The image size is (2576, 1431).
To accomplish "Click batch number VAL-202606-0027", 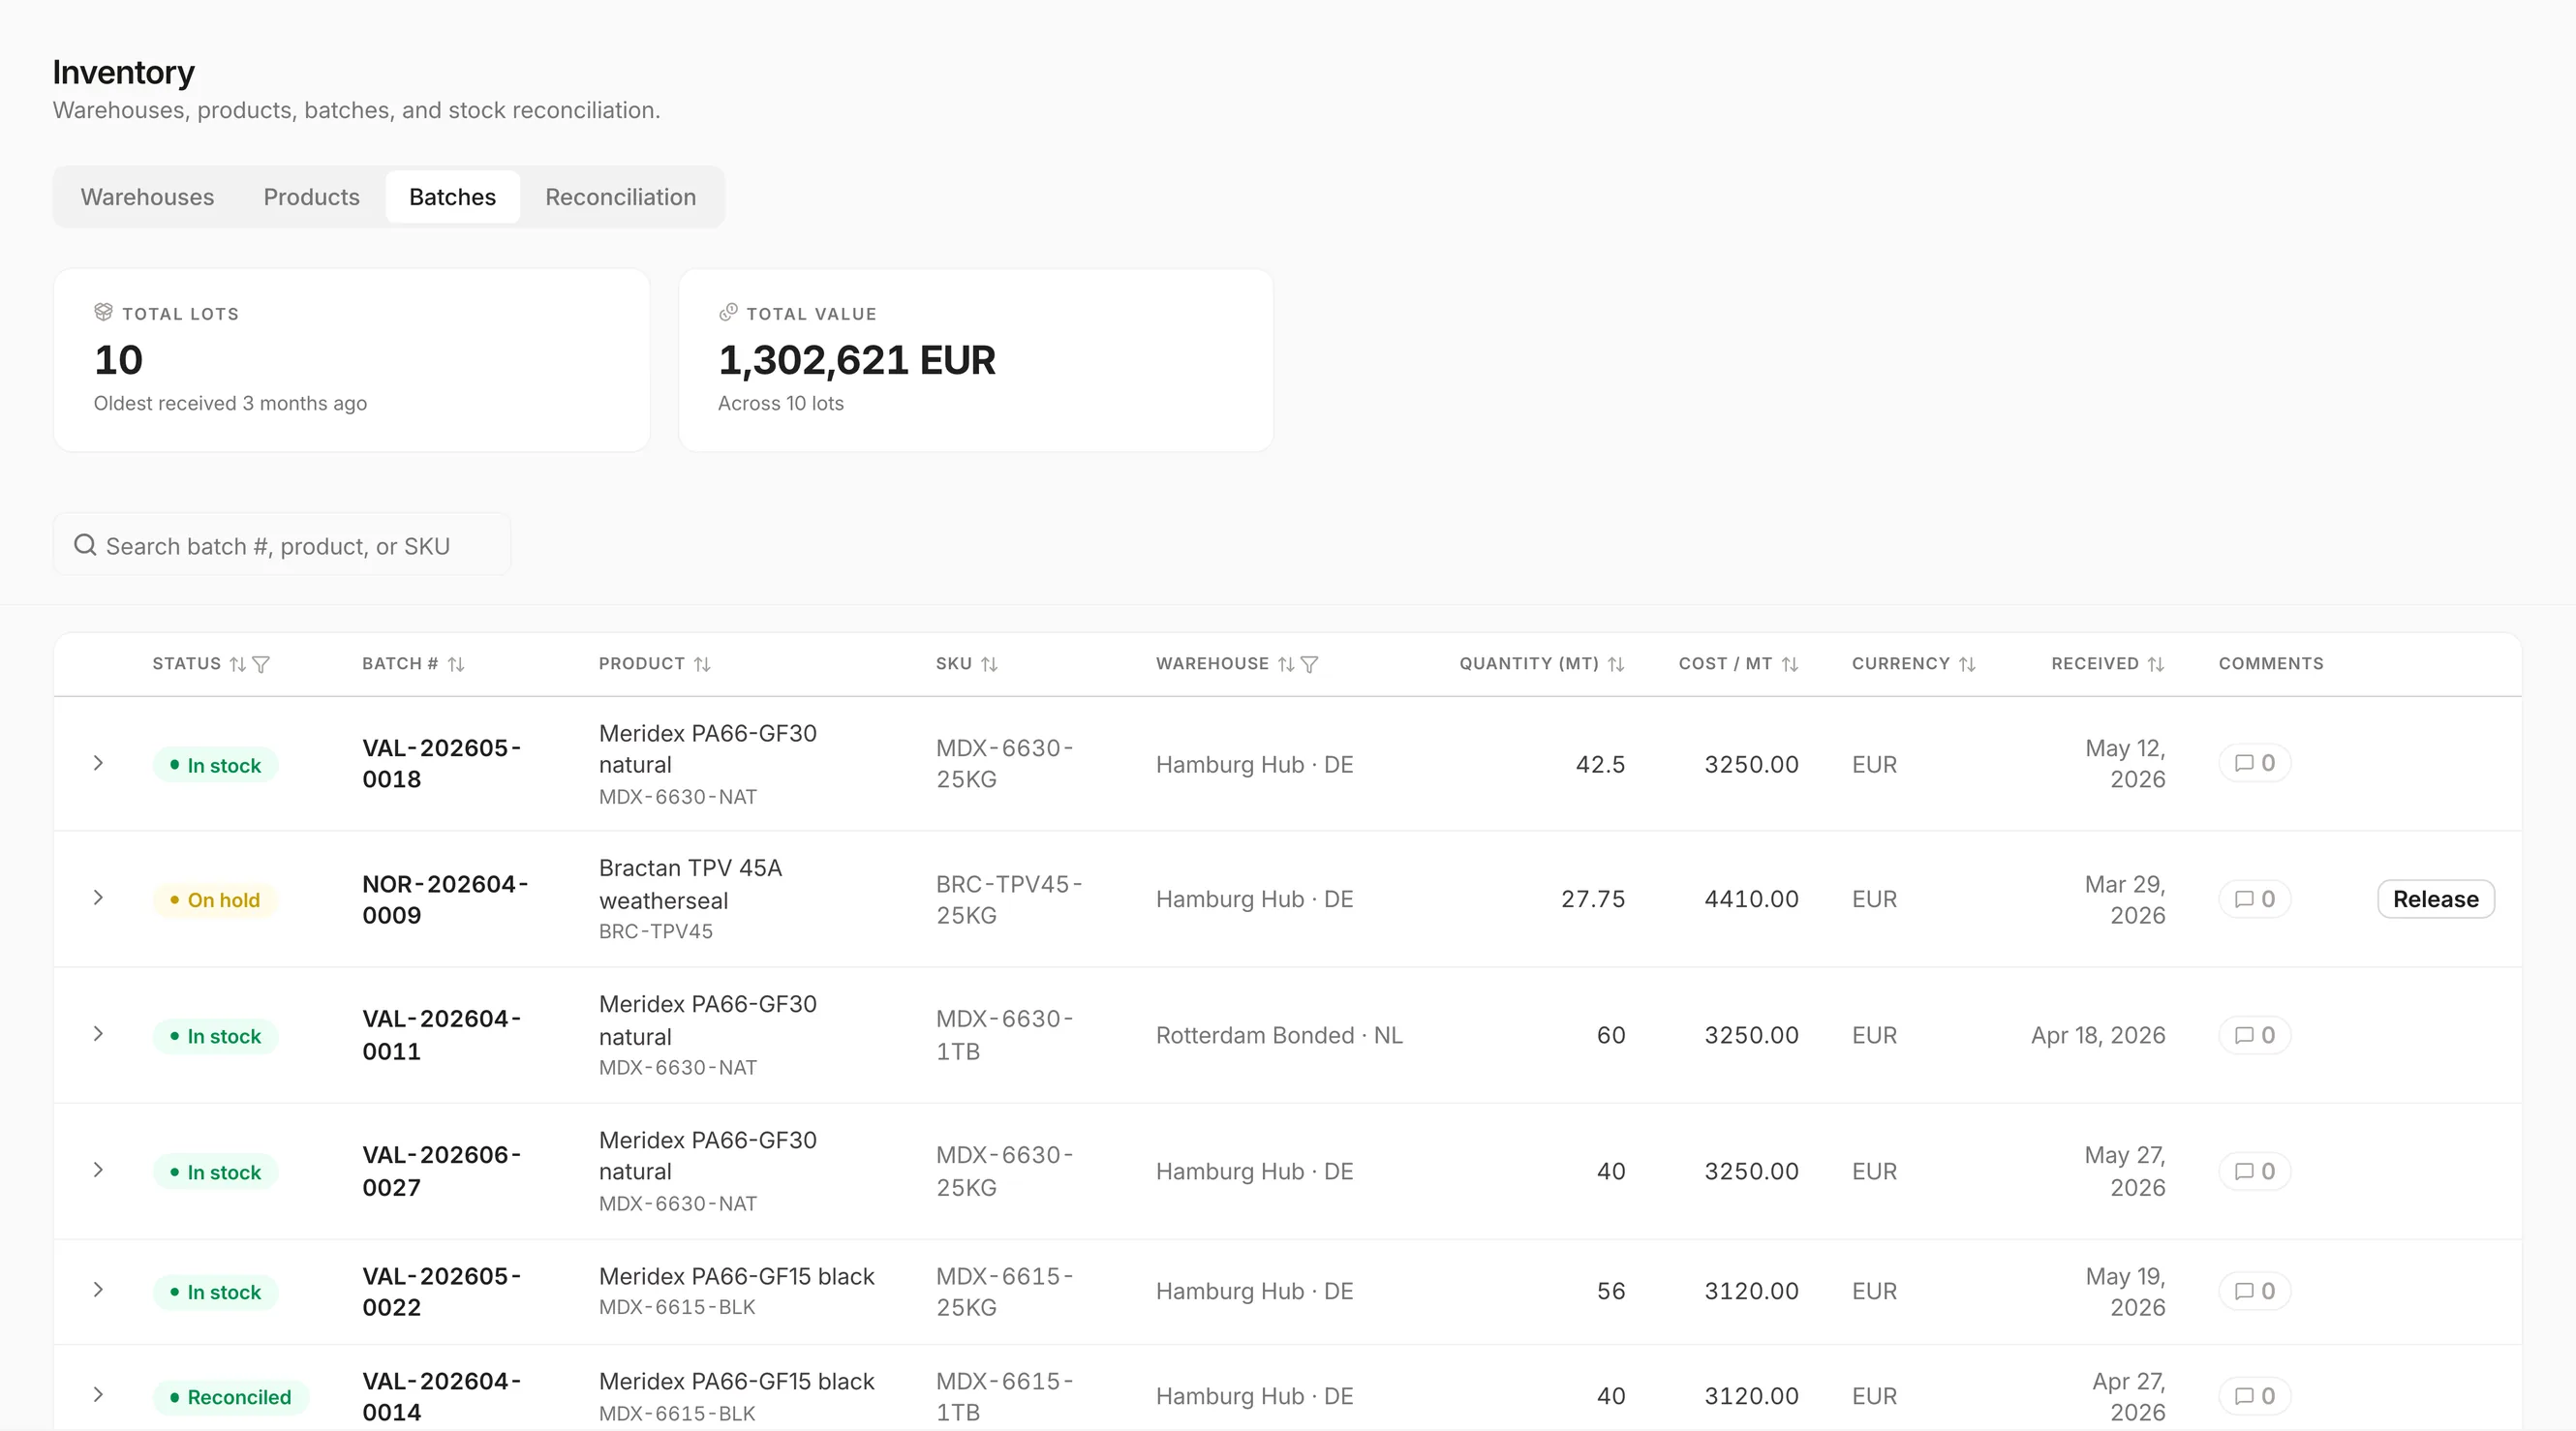I will point(441,1171).
